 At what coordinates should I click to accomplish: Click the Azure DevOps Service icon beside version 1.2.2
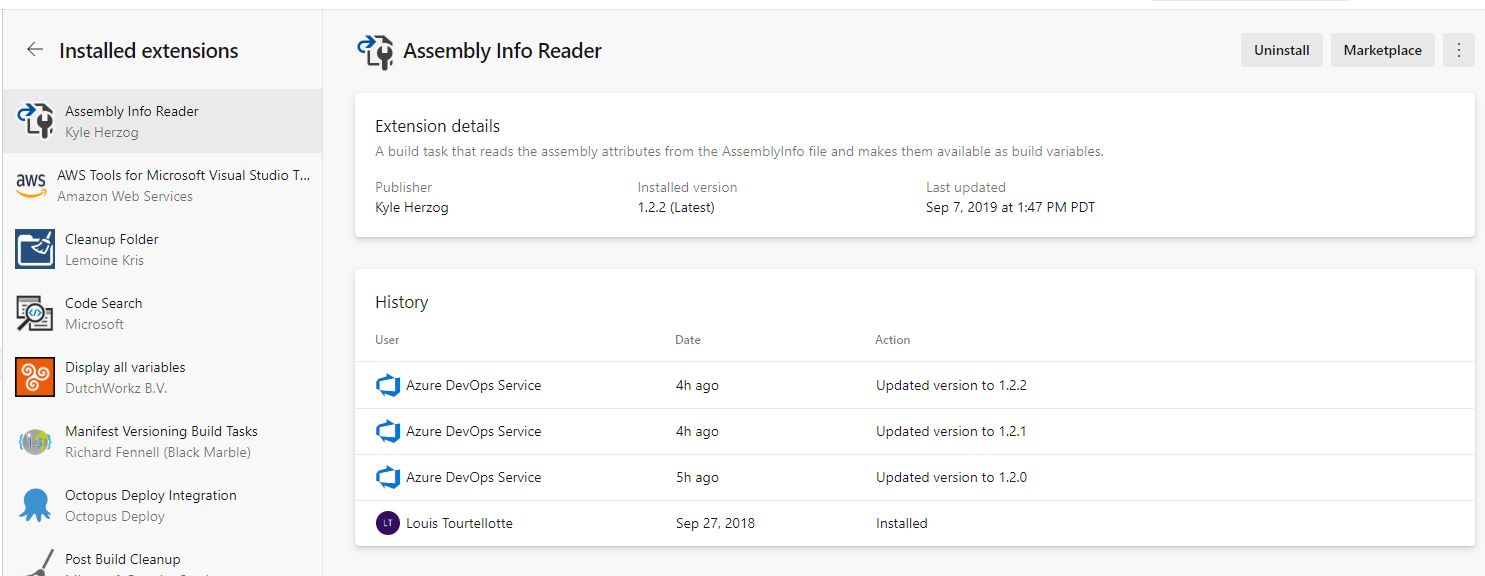pos(388,385)
